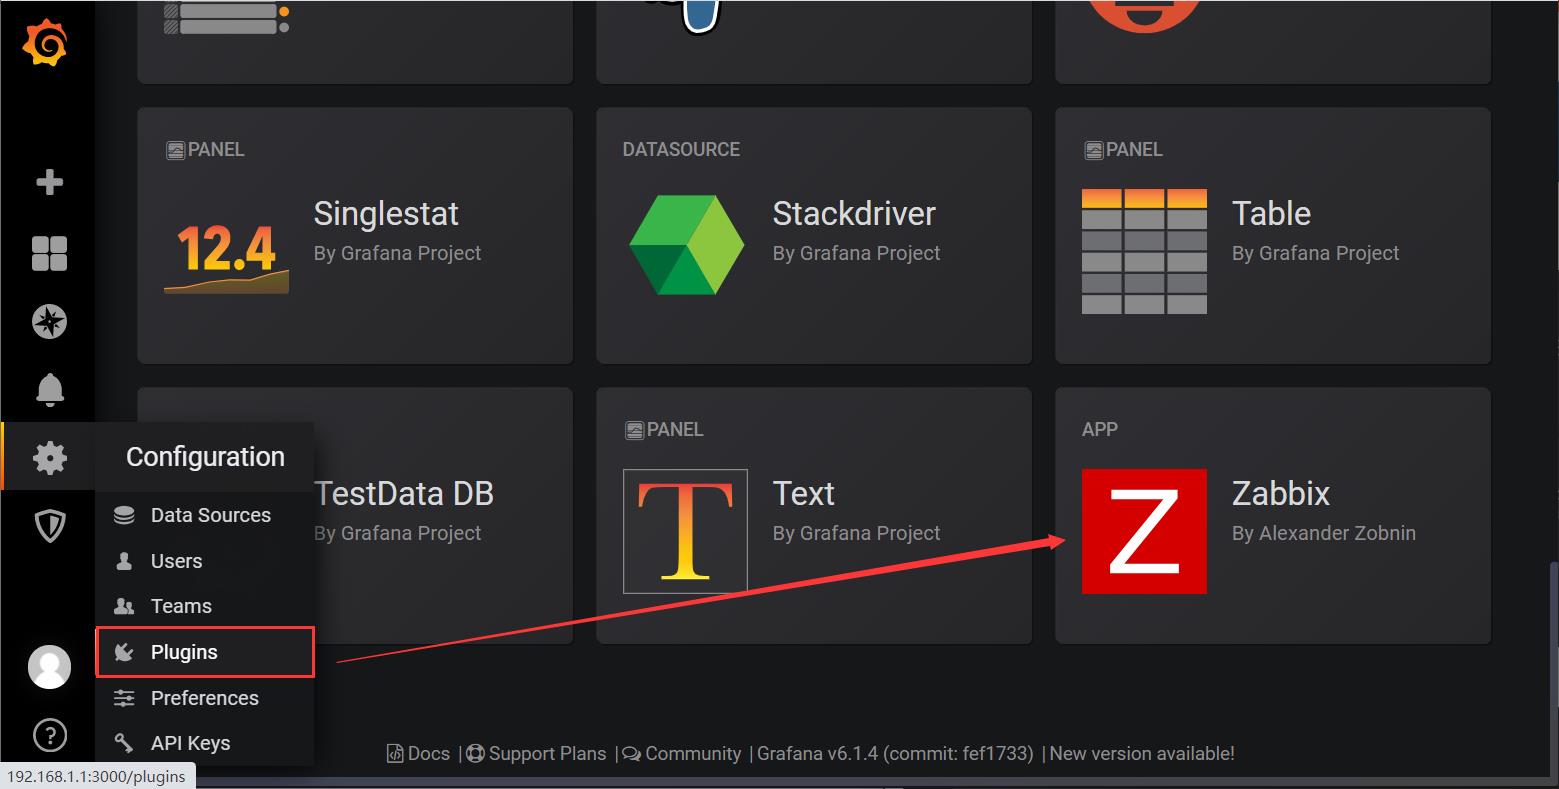Open the Table plugin title
Viewport: 1559px width, 789px height.
1271,213
